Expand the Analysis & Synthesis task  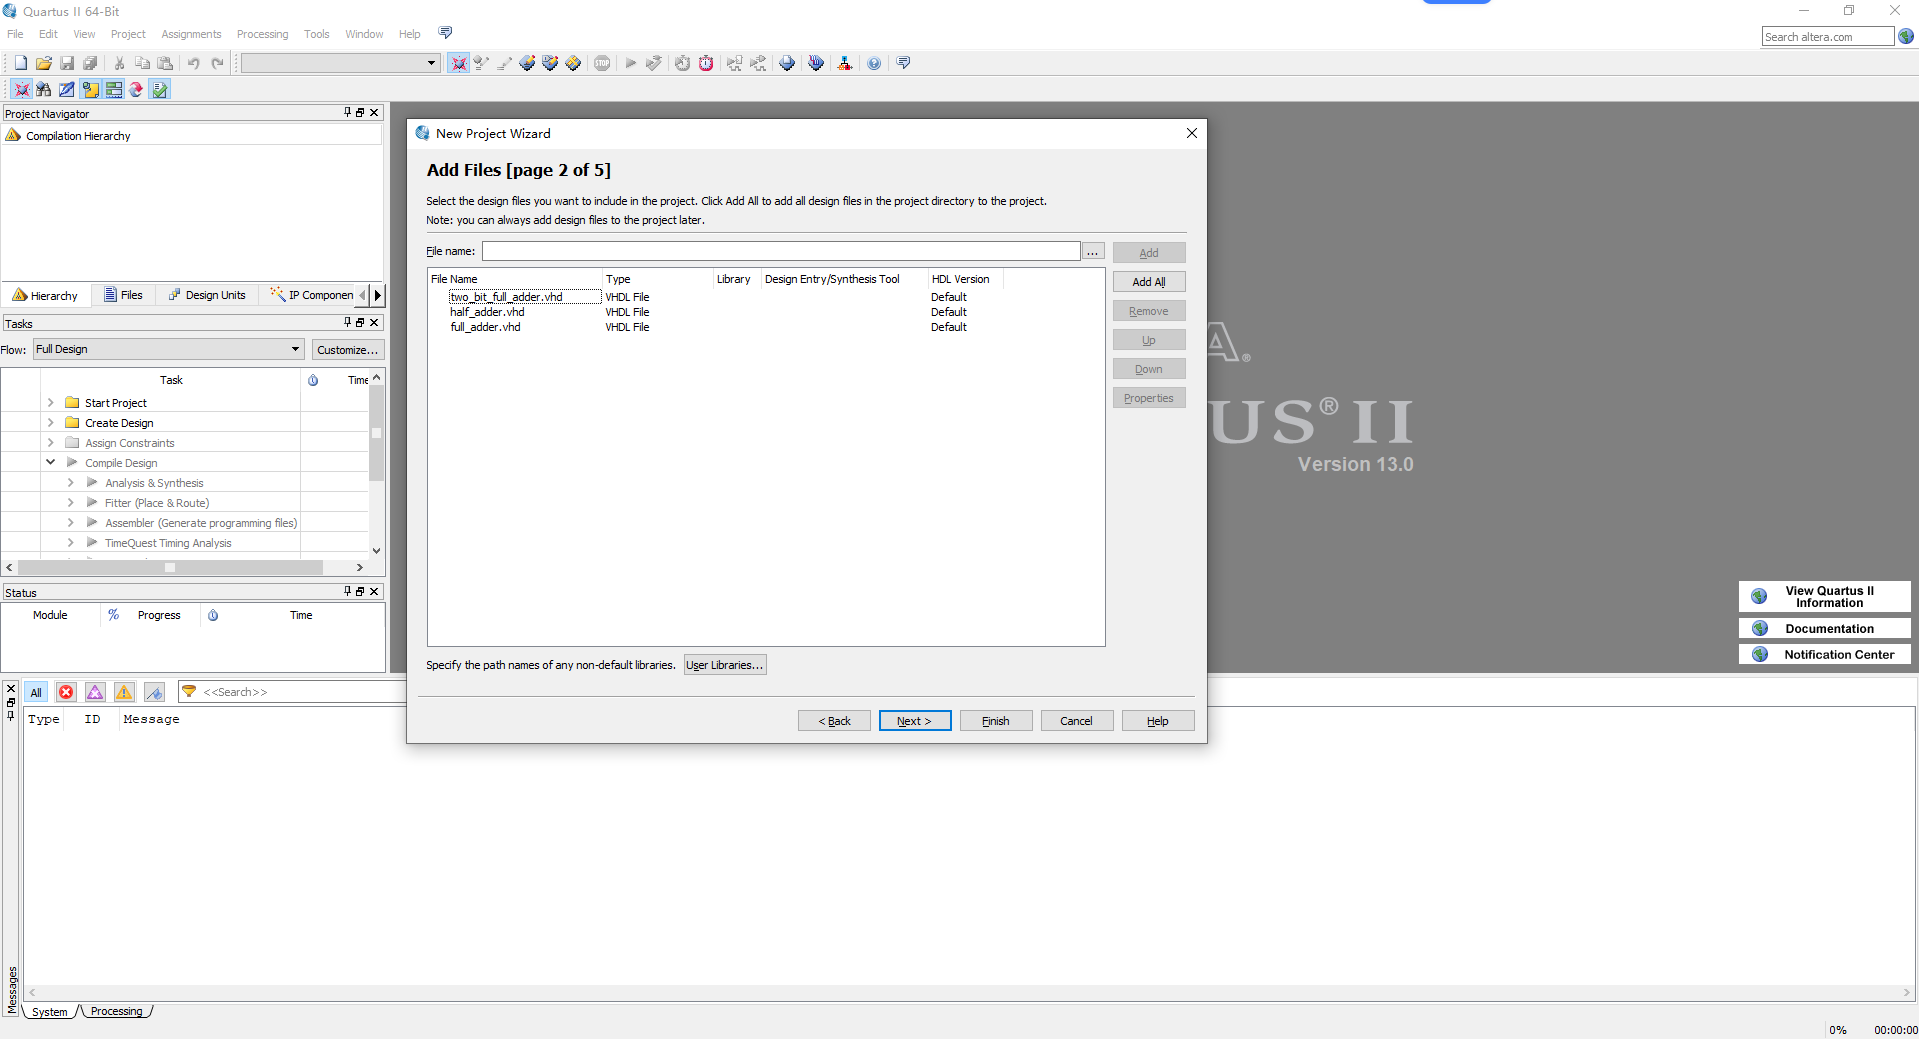point(71,483)
